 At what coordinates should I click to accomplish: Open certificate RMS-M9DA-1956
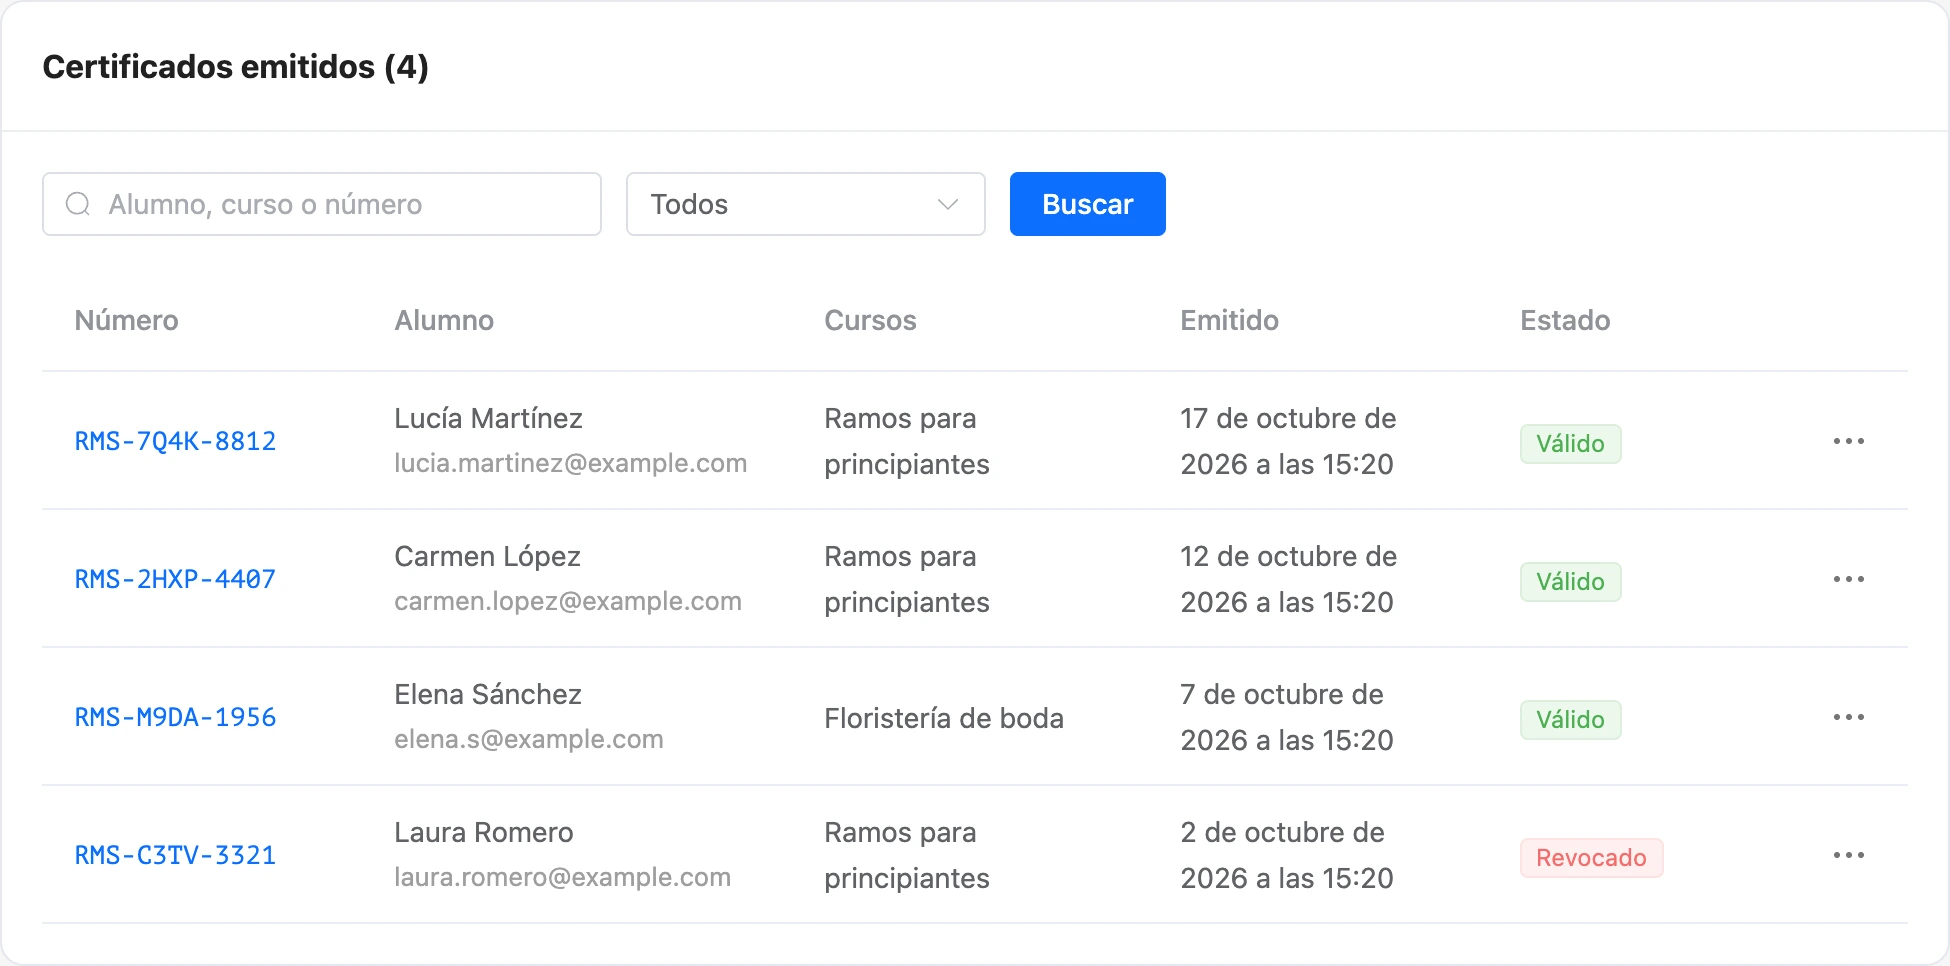[175, 717]
